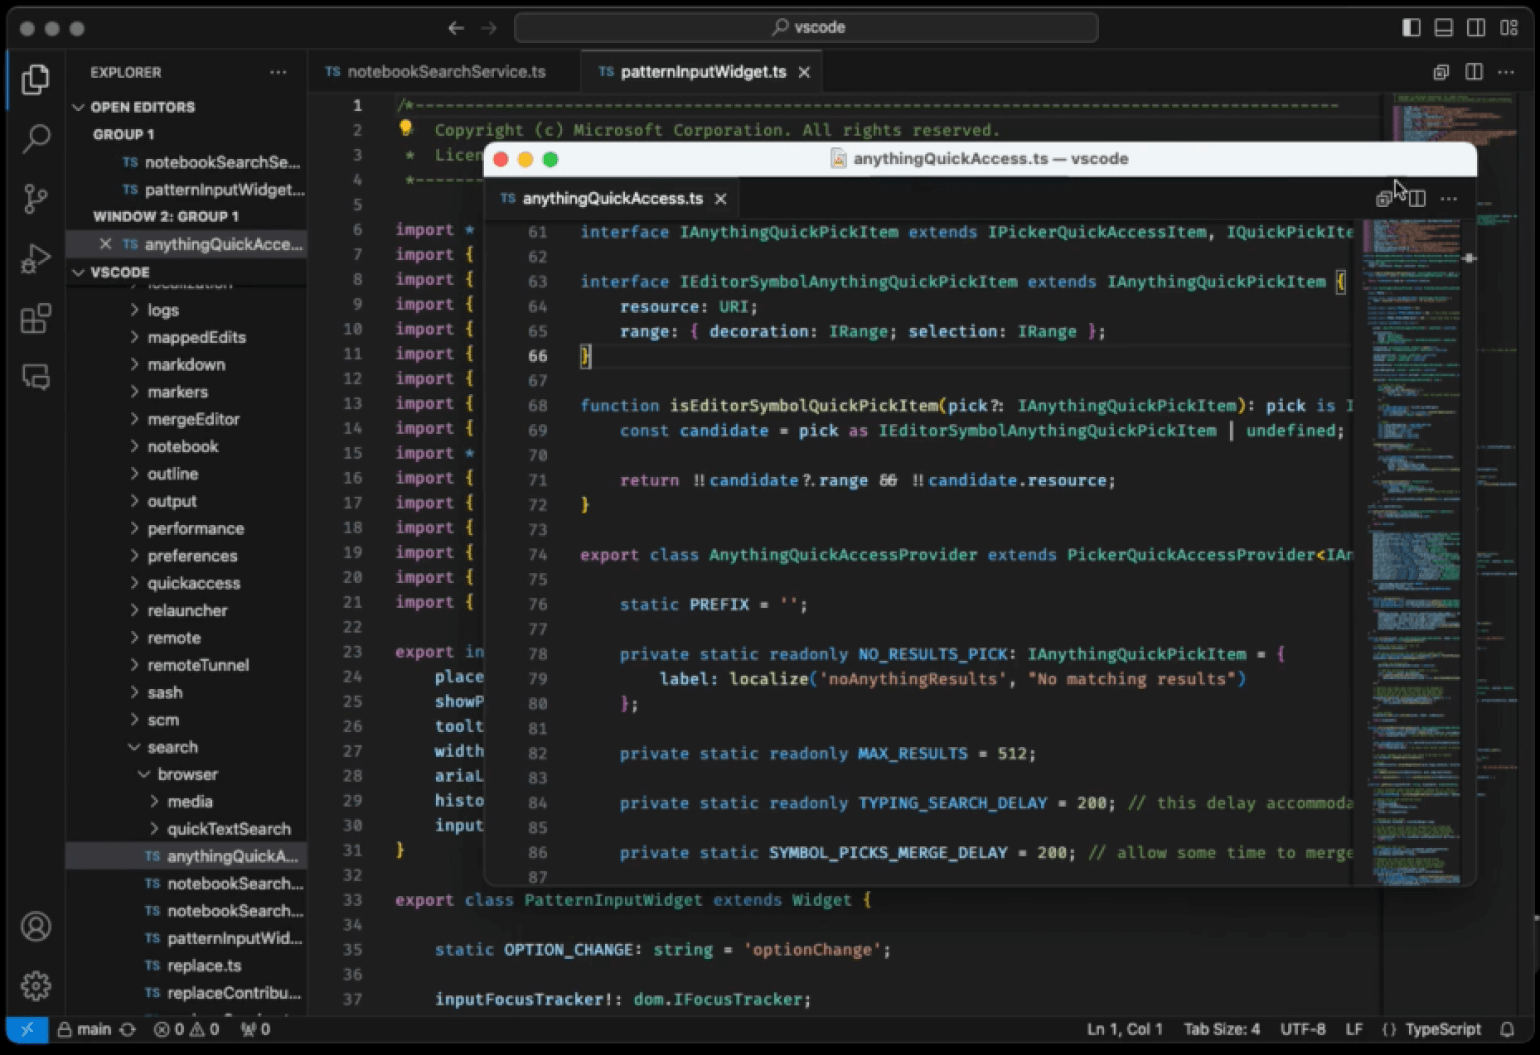Click the ports forwarded indicator in status bar
The height and width of the screenshot is (1055, 1540).
point(255,1029)
